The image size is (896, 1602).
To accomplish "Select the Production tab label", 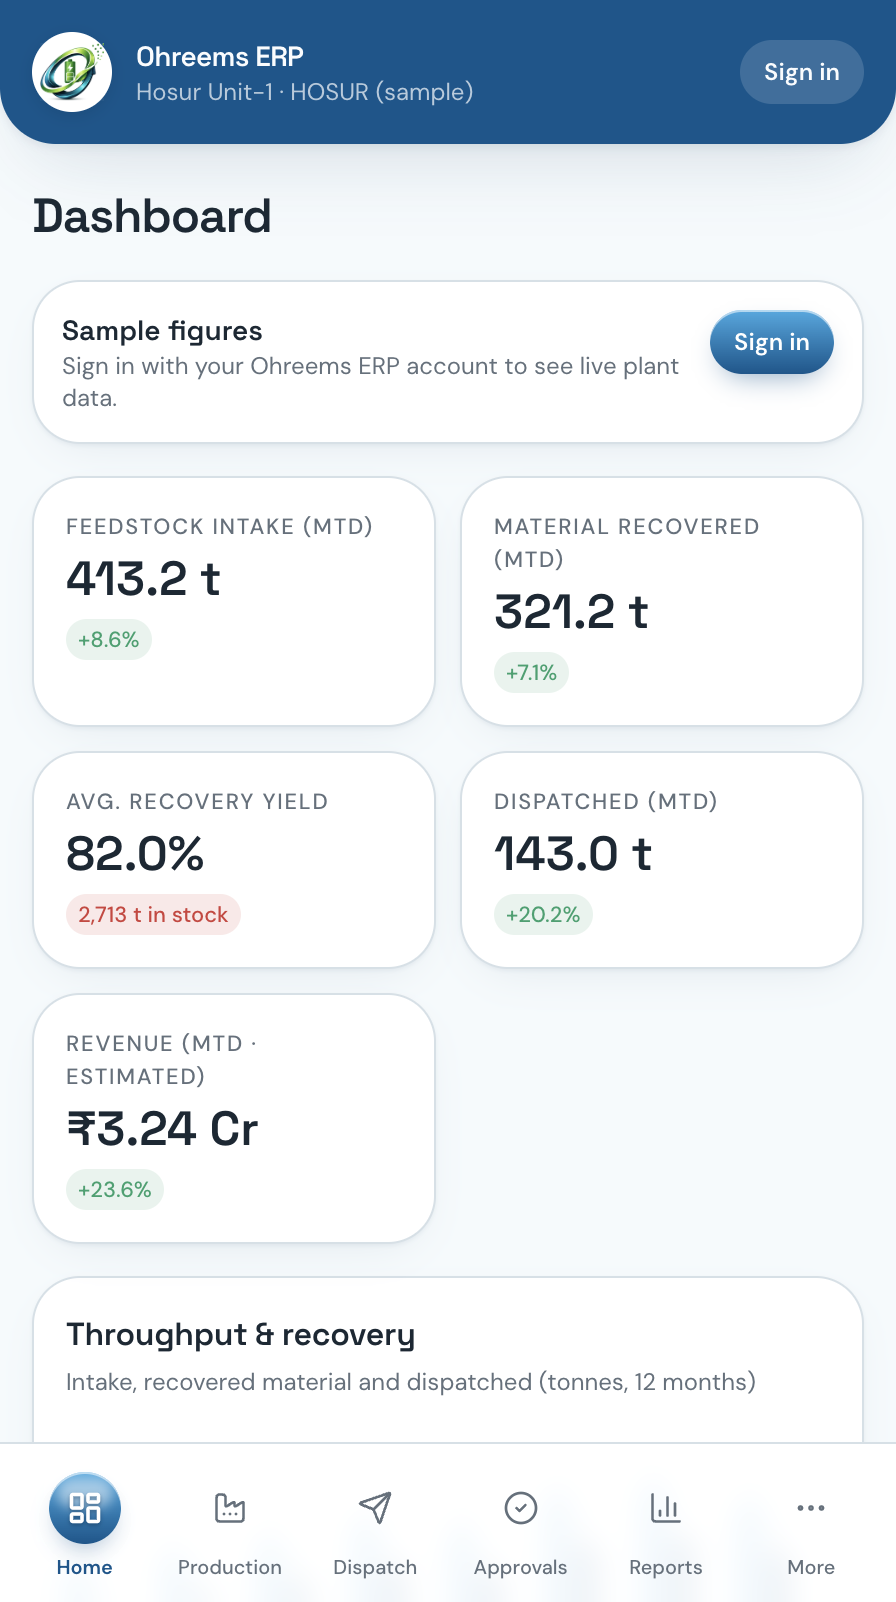I will tap(230, 1567).
